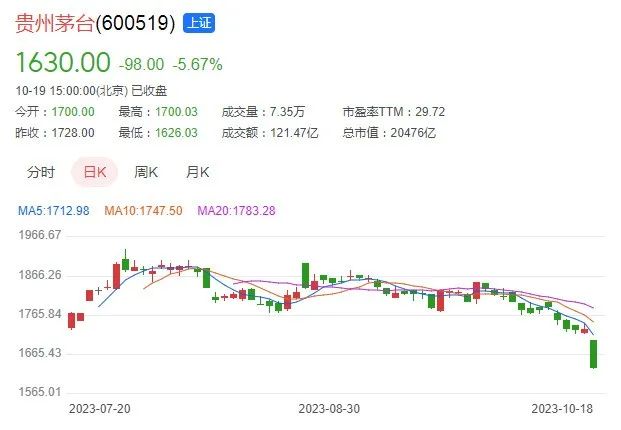This screenshot has height=430, width=621.
Task: Switch to the 分时 chart tab
Action: (x=41, y=172)
